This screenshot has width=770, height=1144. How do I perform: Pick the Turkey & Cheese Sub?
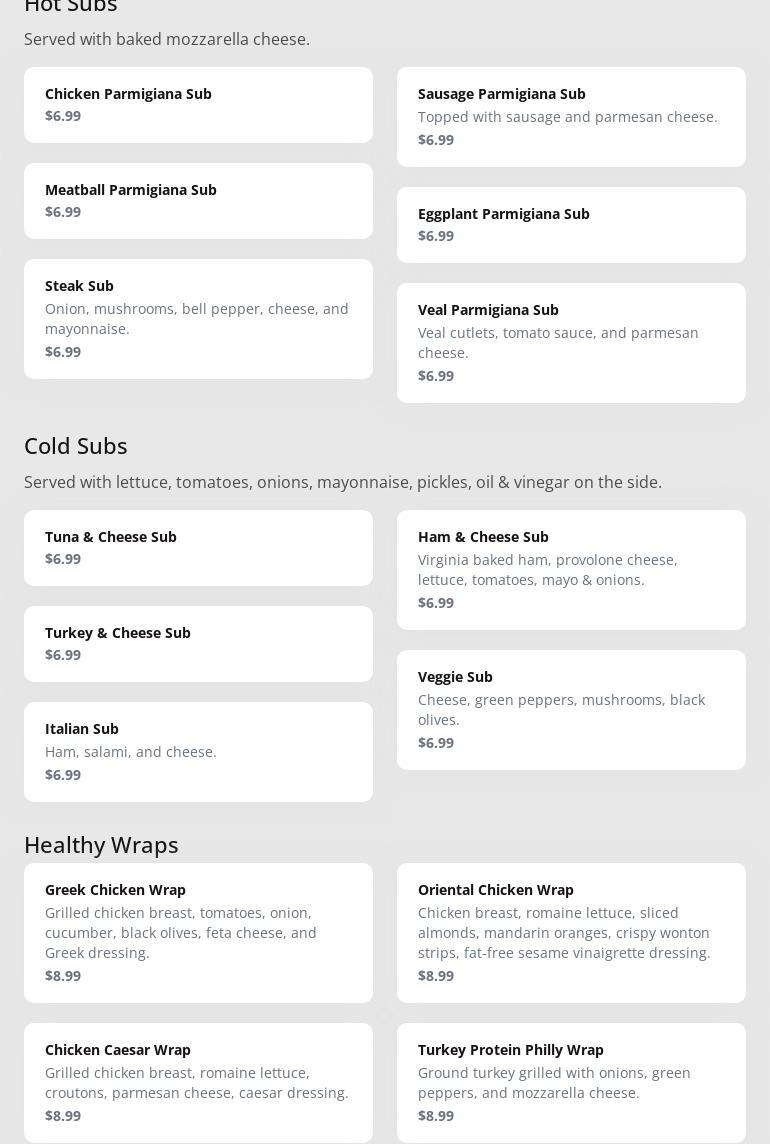(198, 644)
